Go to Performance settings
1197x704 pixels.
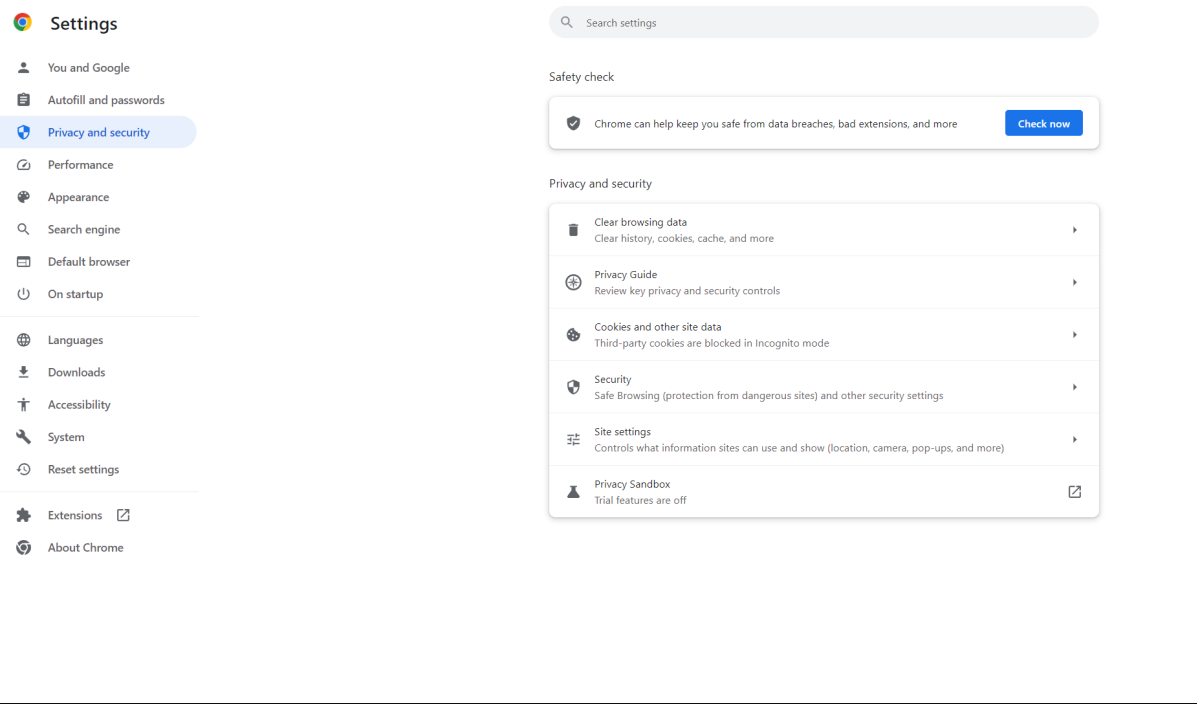(80, 165)
